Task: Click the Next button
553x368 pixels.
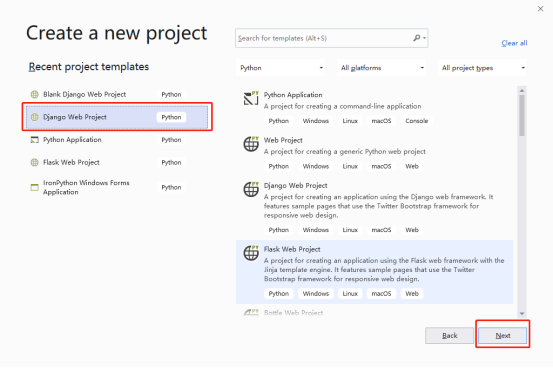Action: click(x=503, y=336)
